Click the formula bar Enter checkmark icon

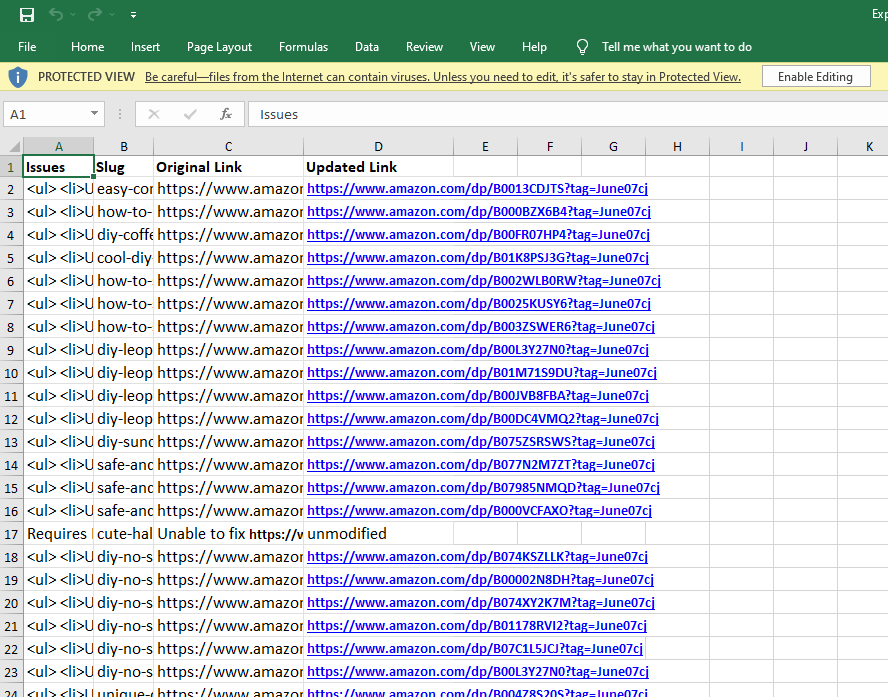190,114
